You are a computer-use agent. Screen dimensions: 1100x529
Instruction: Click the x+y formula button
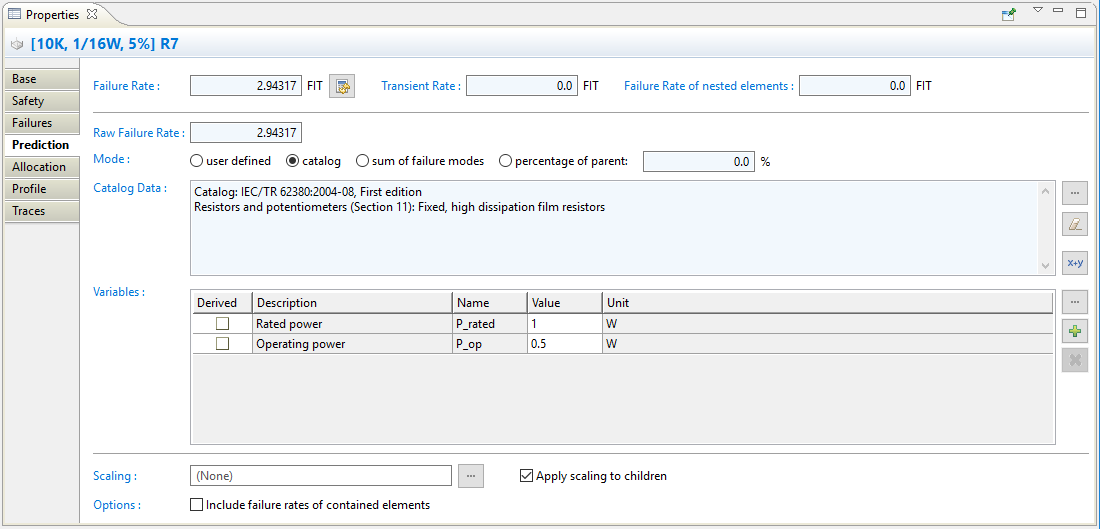[1074, 263]
